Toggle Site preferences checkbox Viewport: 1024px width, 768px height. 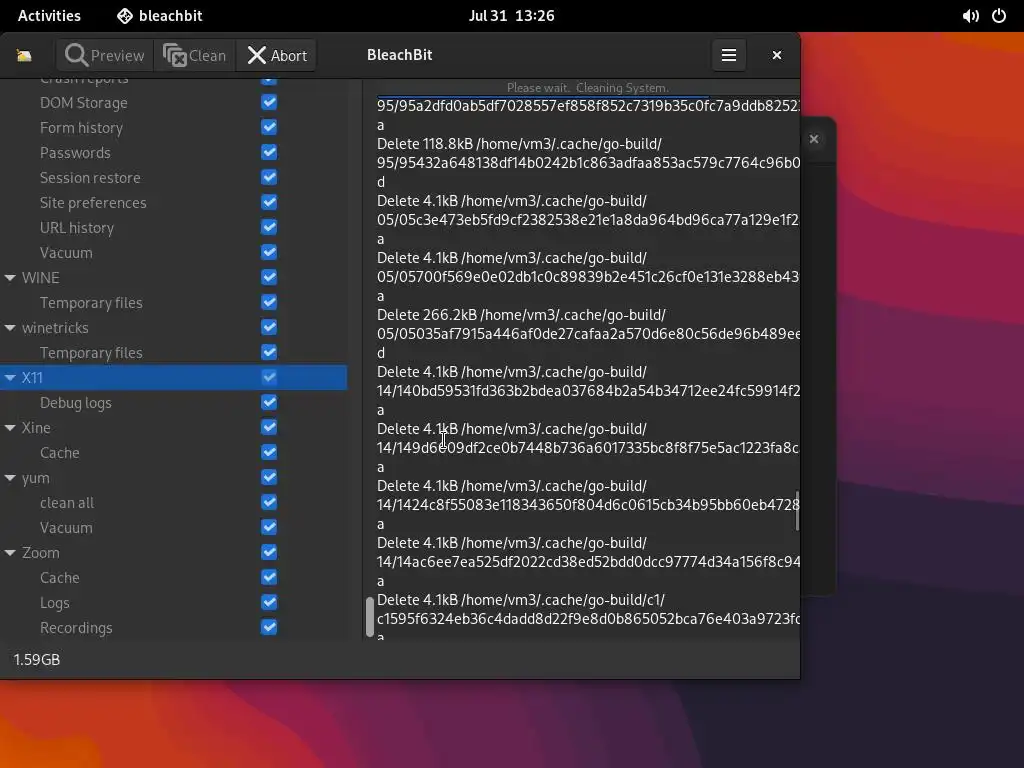pyautogui.click(x=269, y=202)
